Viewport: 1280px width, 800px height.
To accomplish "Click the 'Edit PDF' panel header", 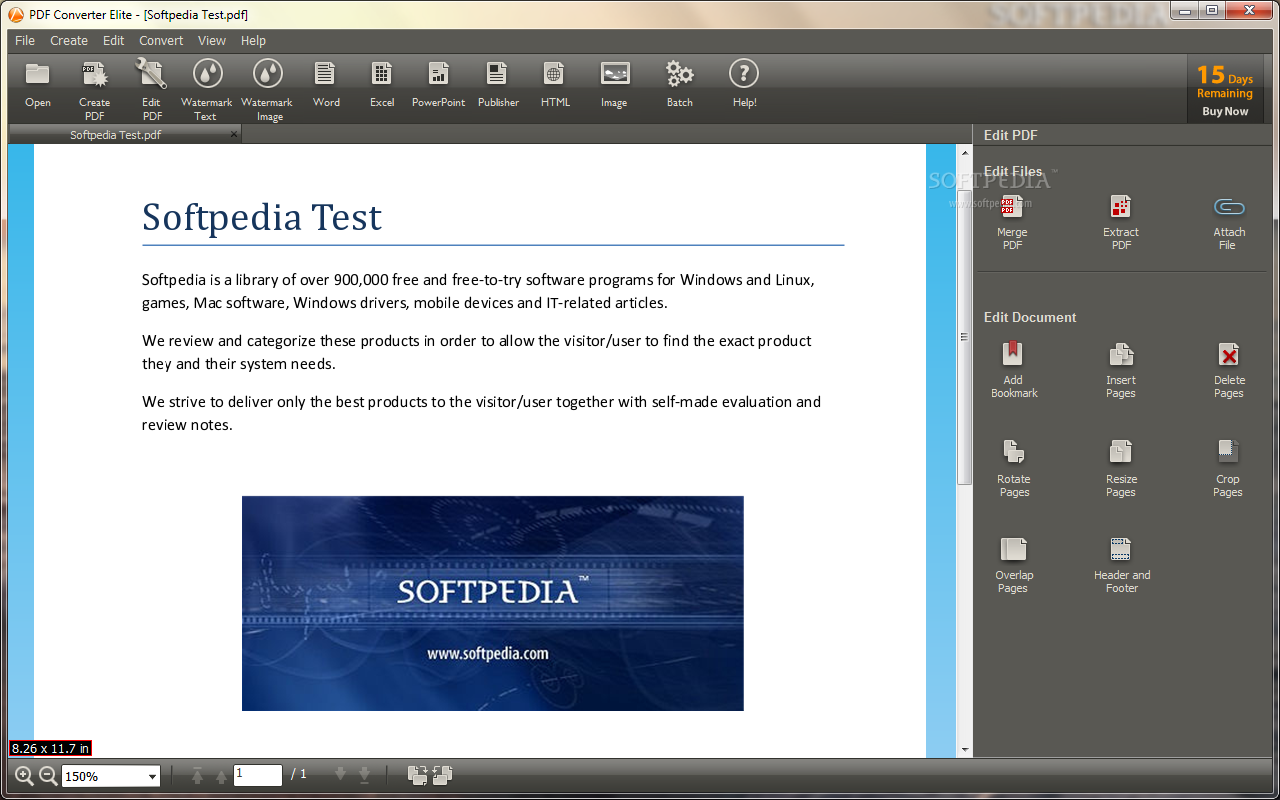I will [1012, 135].
